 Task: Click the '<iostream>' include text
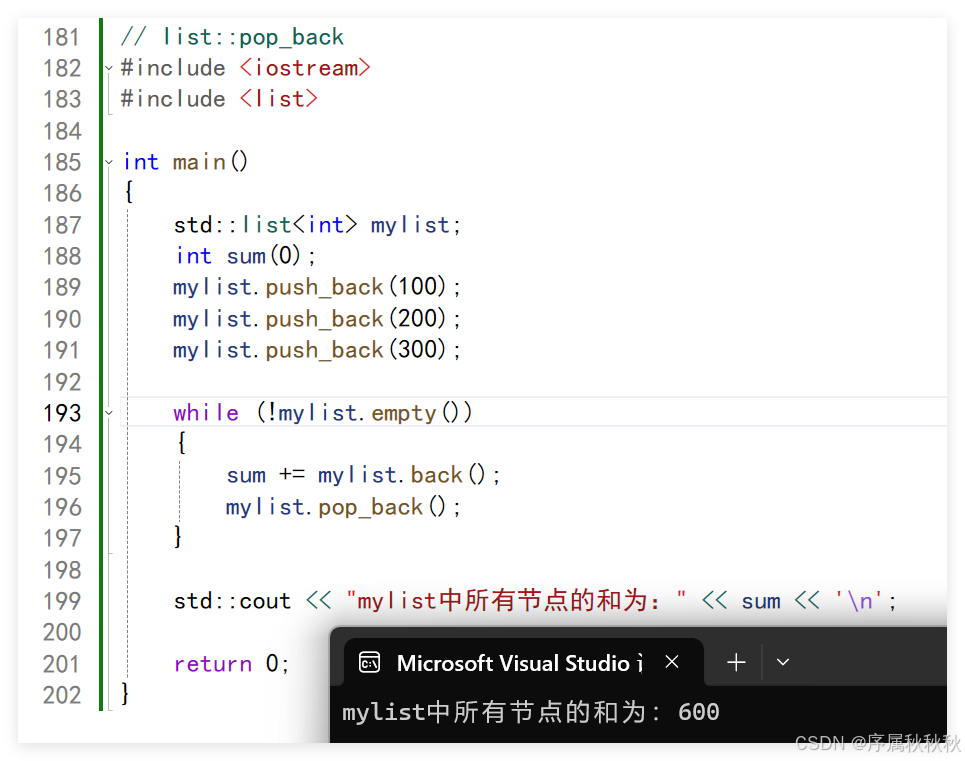[305, 68]
